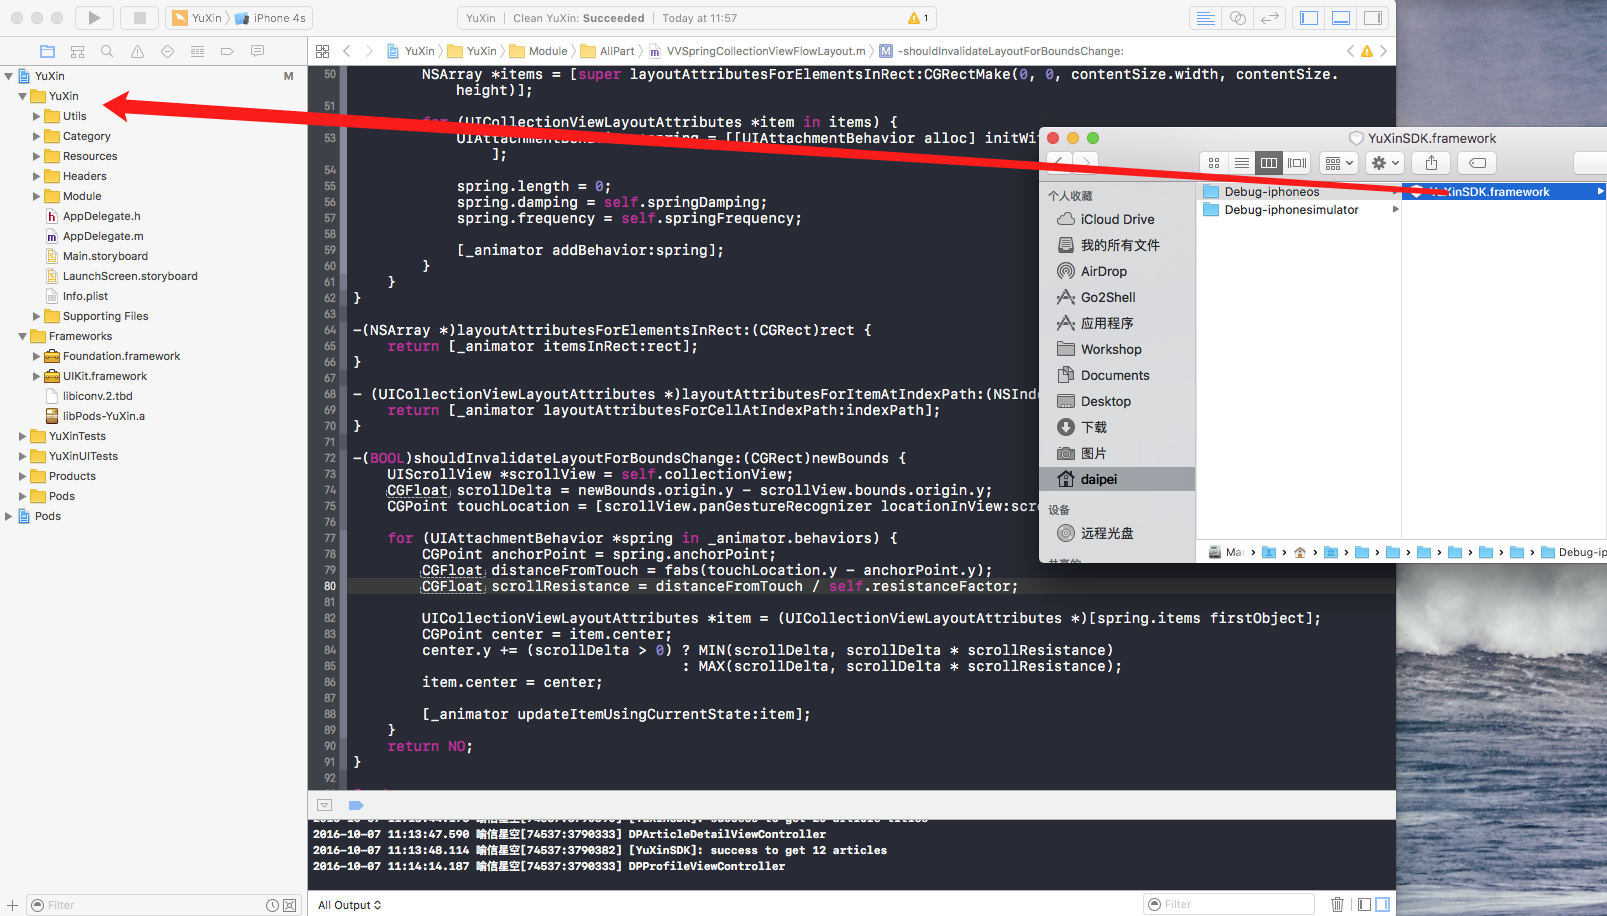Switch Finder to cover flow view
The image size is (1607, 916).
point(1297,163)
